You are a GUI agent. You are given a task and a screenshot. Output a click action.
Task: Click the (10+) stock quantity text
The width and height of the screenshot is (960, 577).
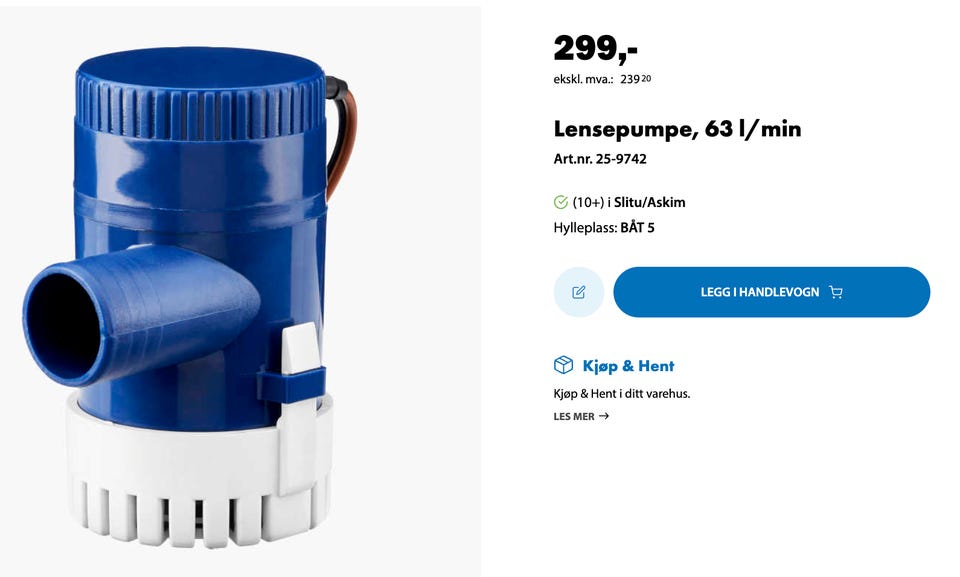point(588,202)
